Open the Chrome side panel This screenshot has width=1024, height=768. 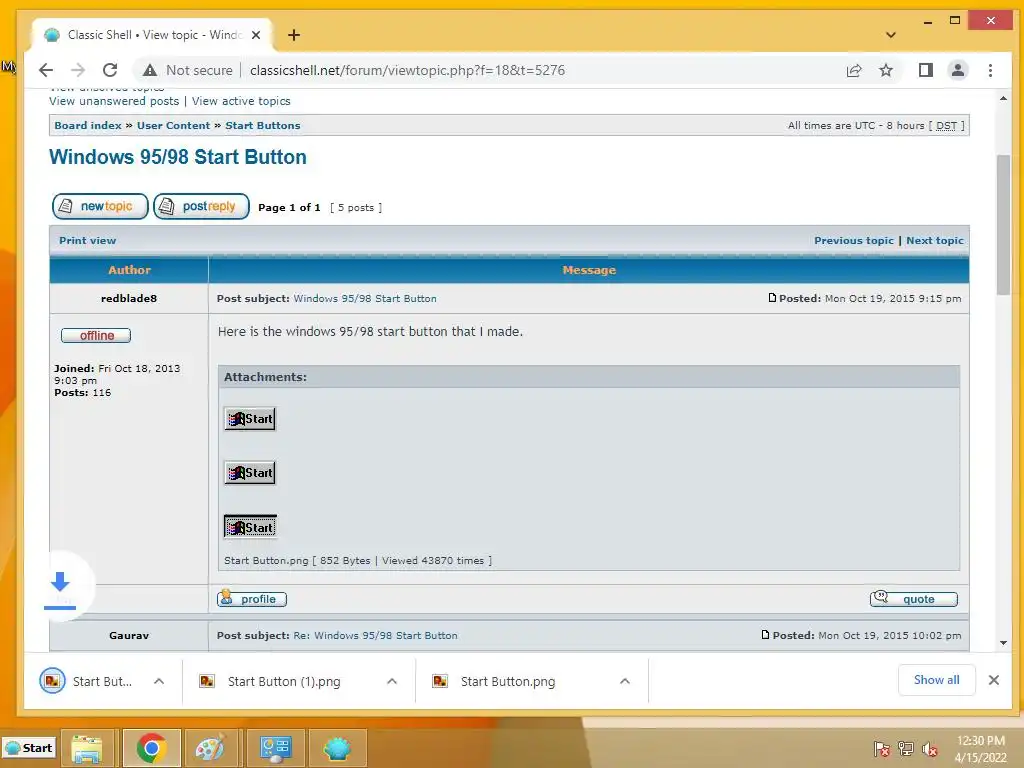(925, 70)
